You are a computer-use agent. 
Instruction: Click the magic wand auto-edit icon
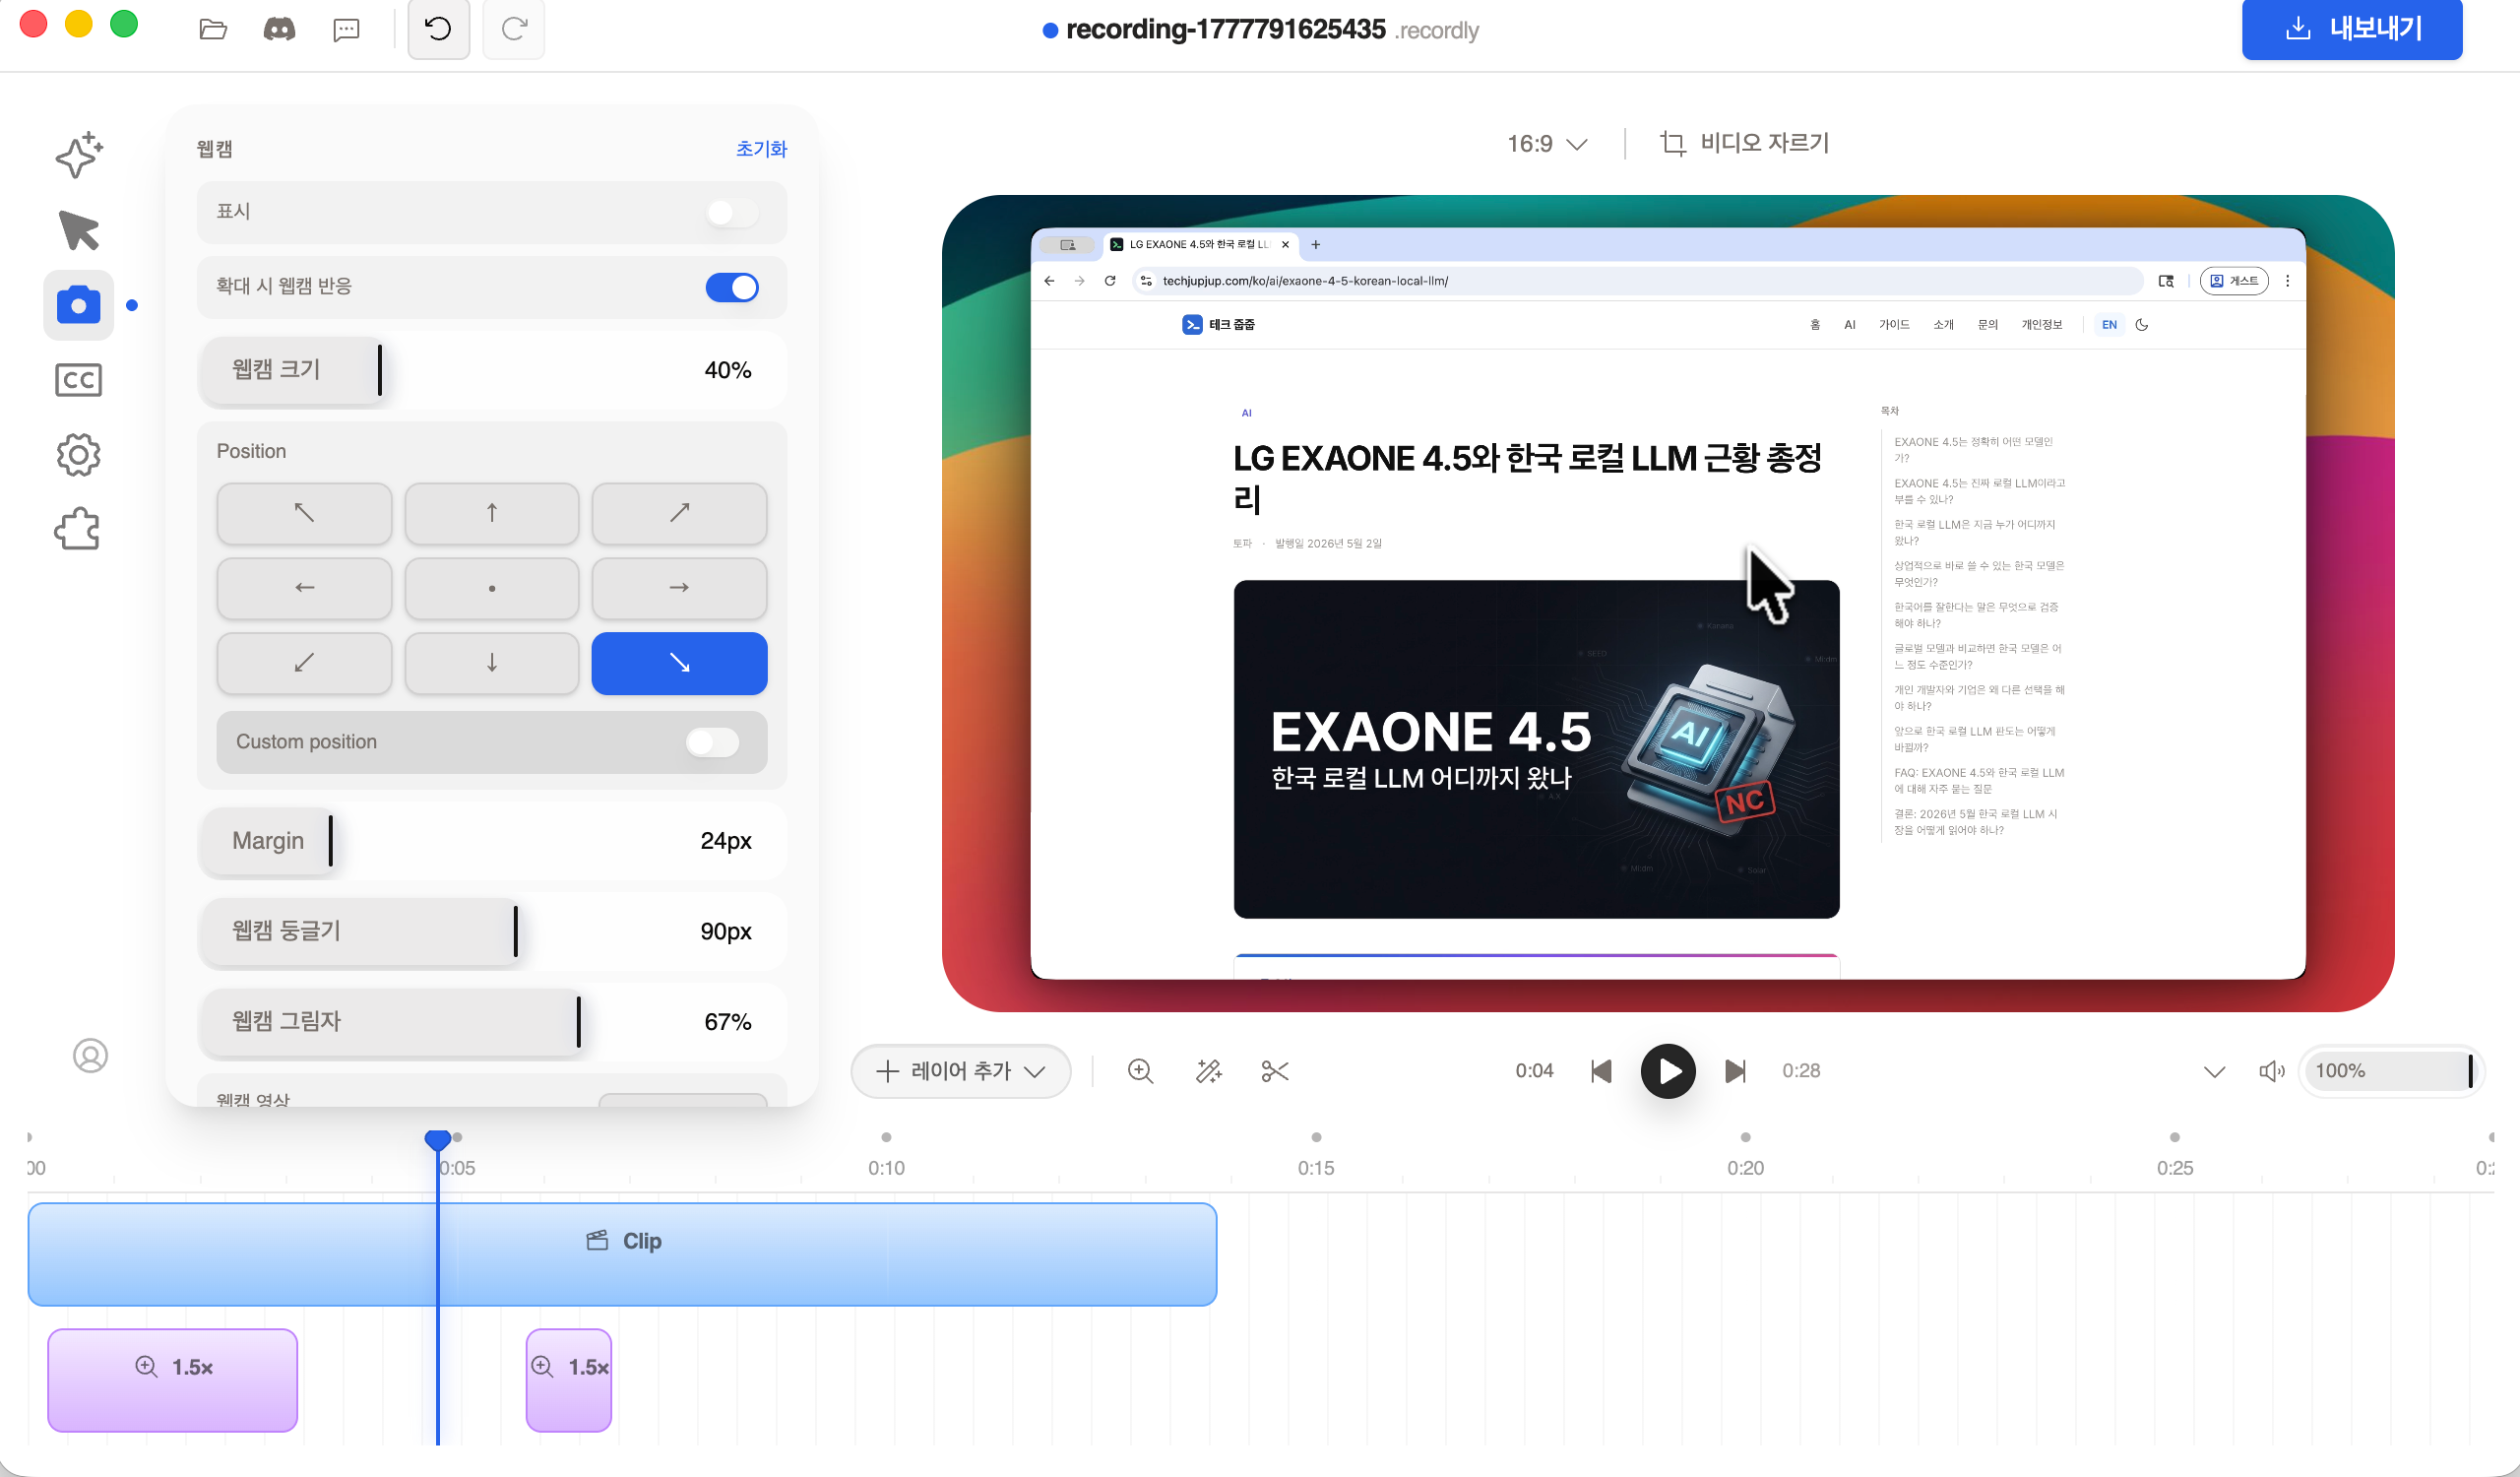[x=1208, y=1071]
